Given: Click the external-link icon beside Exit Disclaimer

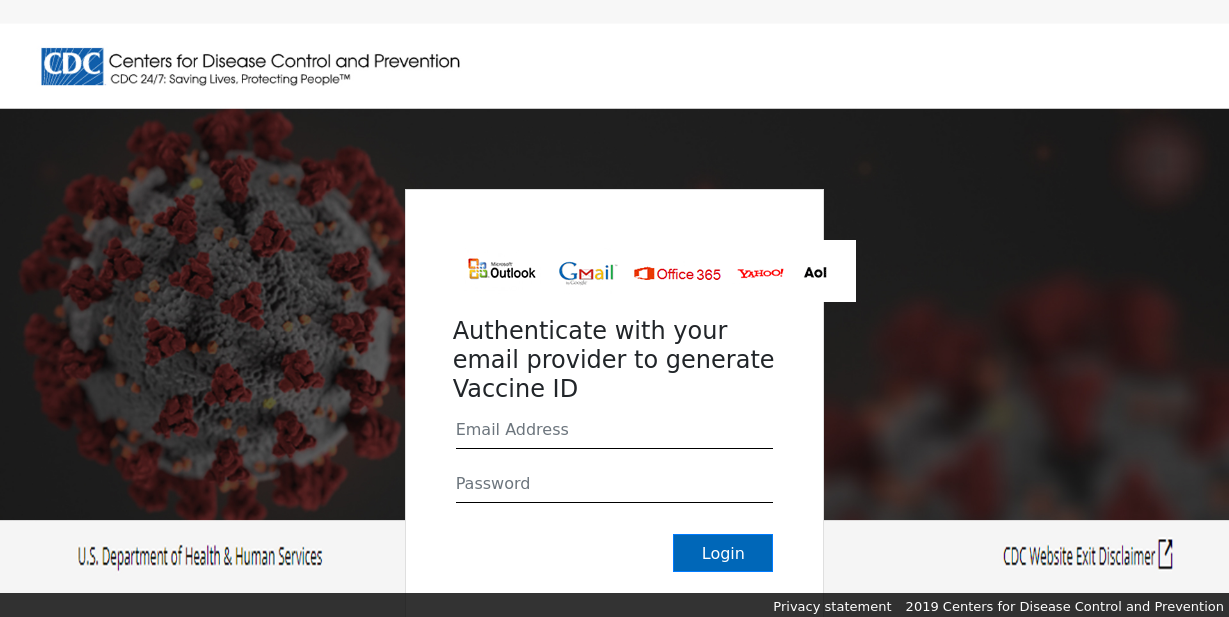Looking at the screenshot, I should [1165, 555].
